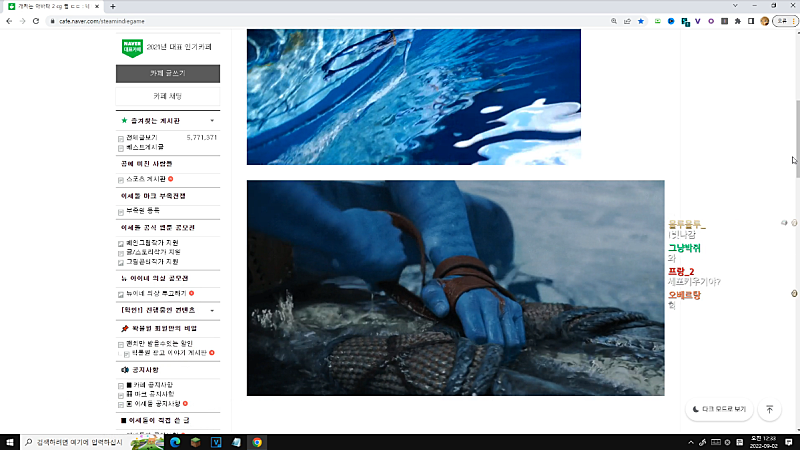Open the 뉴이네 의상 투고하기 board
This screenshot has width=800, height=450.
pyautogui.click(x=156, y=293)
